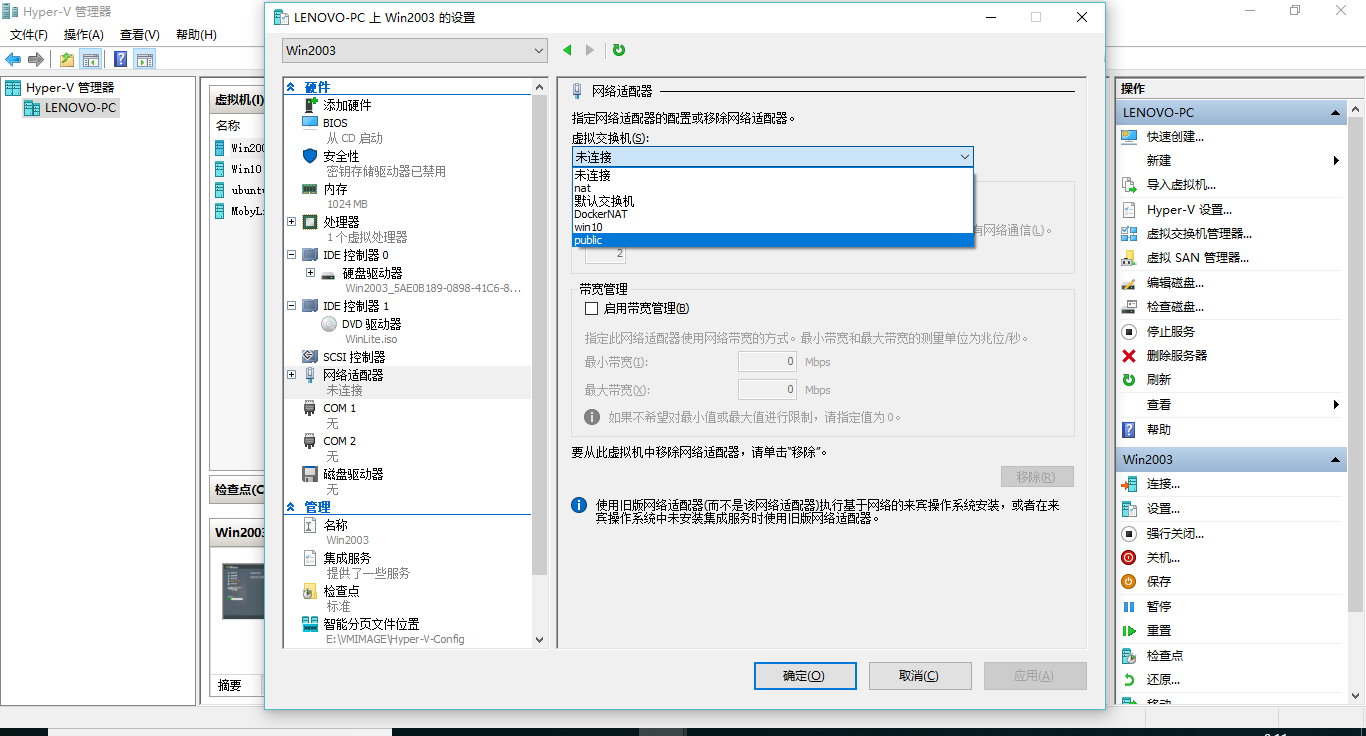This screenshot has height=736, width=1366.
Task: Click the green refresh icon in settings
Action: (x=618, y=50)
